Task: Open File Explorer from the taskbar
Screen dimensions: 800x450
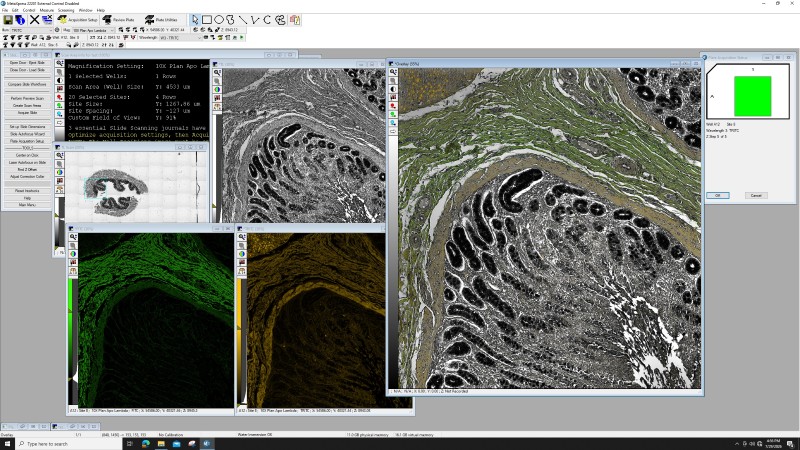Action: click(161, 444)
